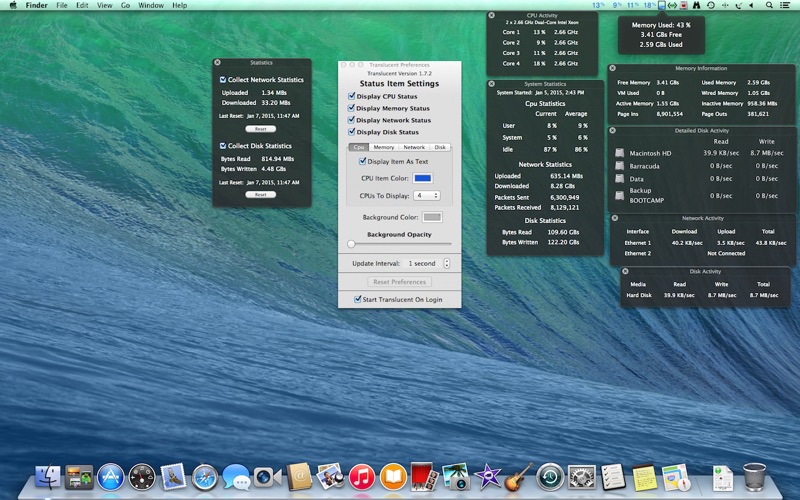Image resolution: width=800 pixels, height=500 pixels.
Task: Open the Edit menu
Action: click(x=82, y=5)
